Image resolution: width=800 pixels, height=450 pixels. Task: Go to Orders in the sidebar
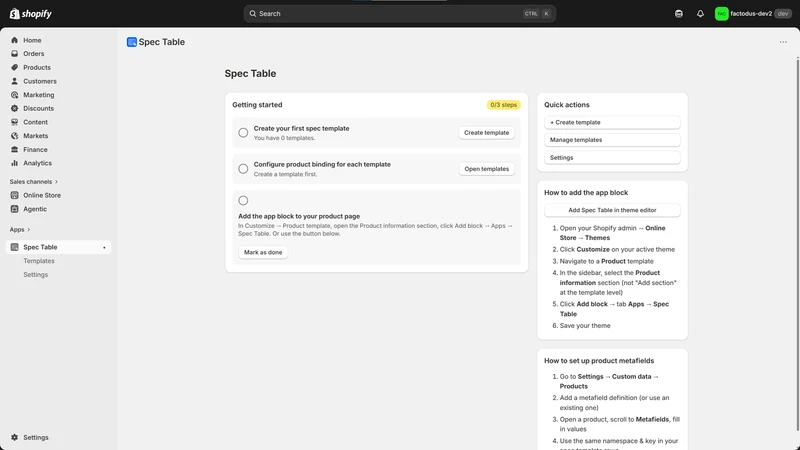click(34, 54)
